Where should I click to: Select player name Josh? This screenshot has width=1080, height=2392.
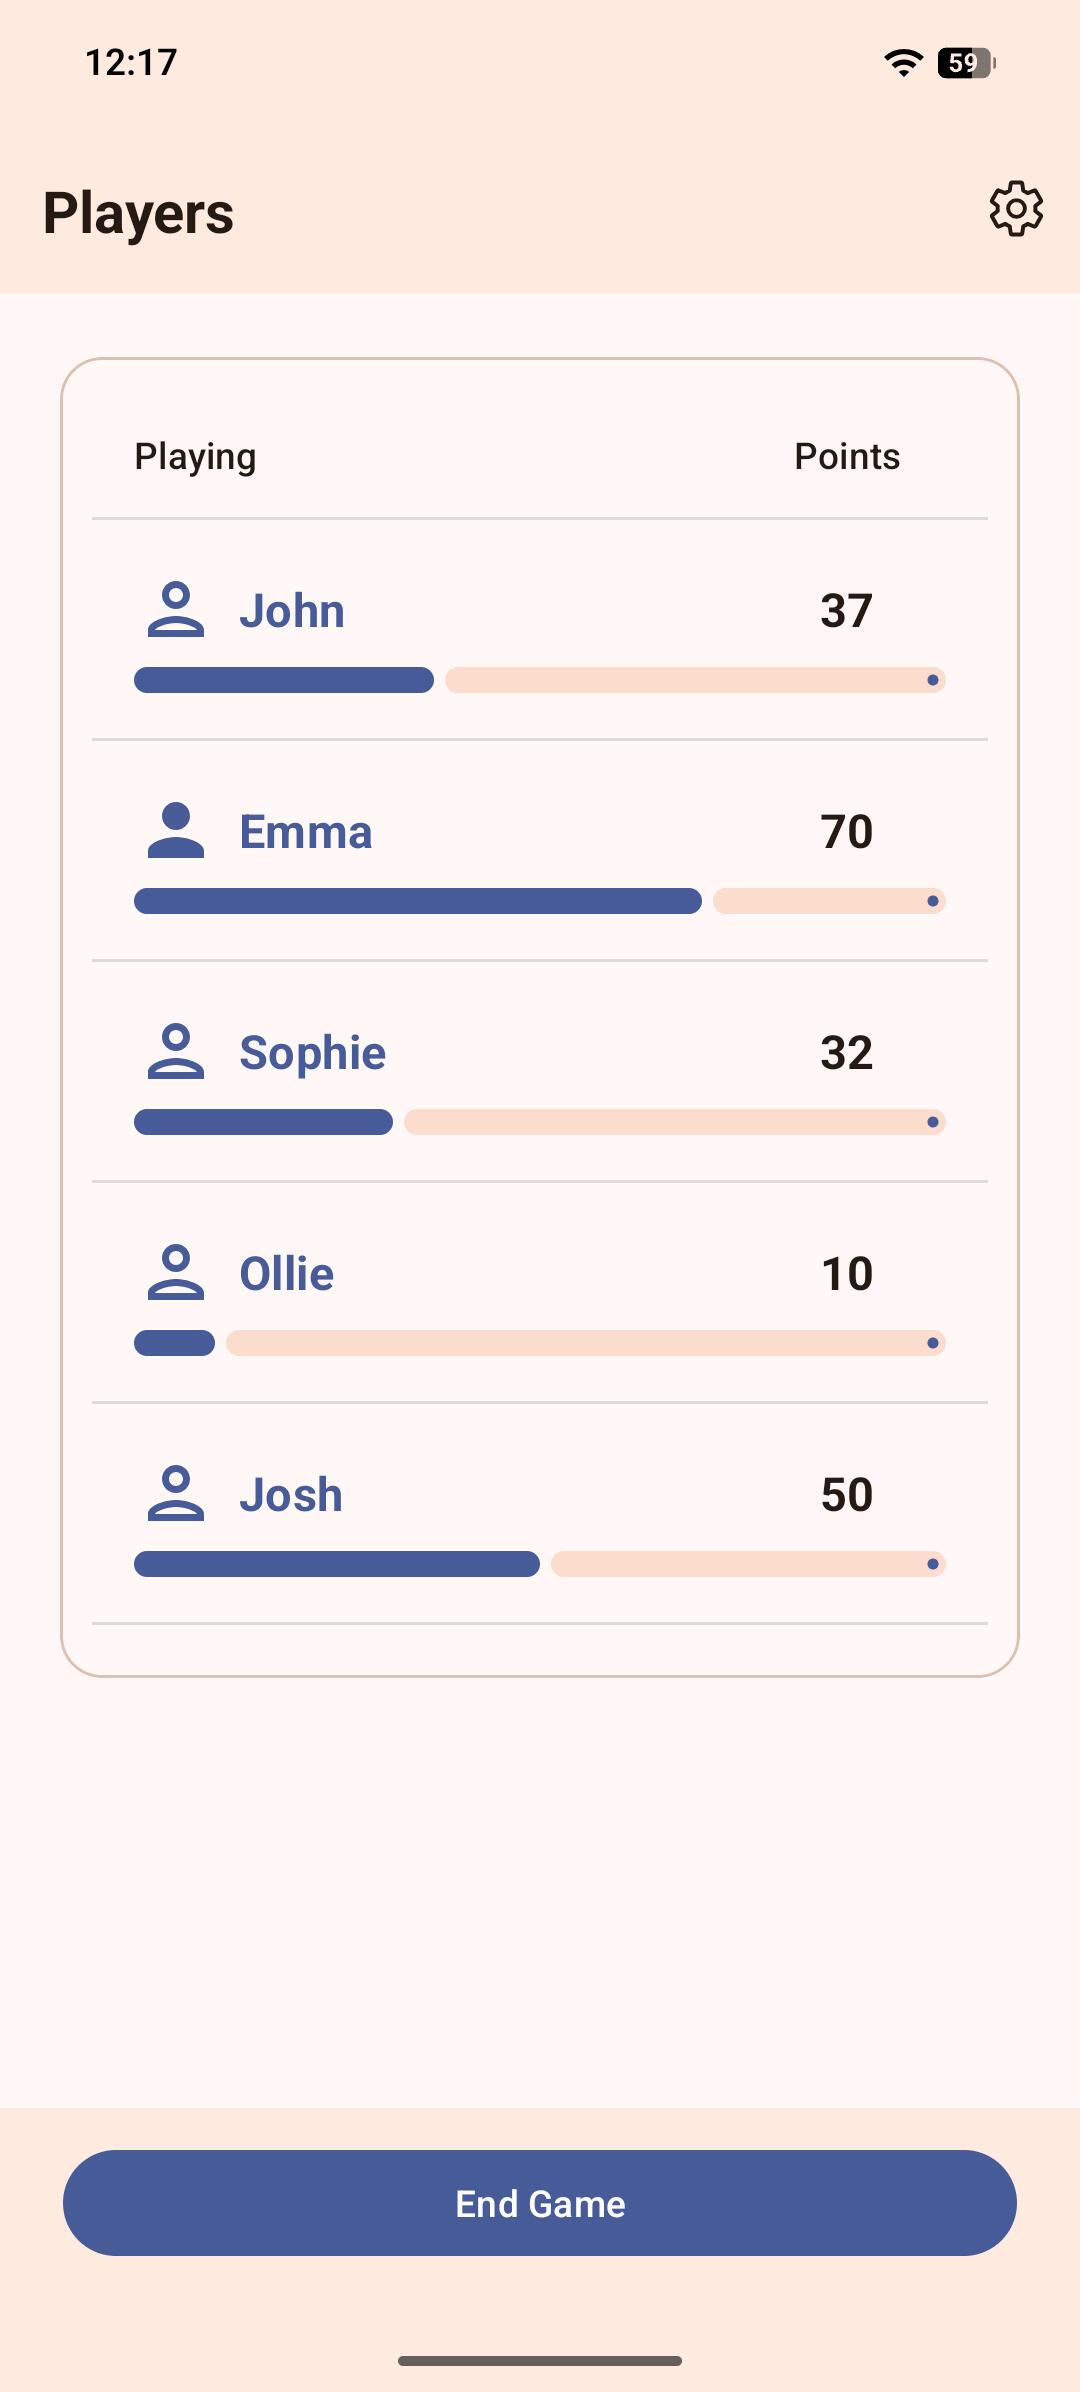pyautogui.click(x=291, y=1495)
